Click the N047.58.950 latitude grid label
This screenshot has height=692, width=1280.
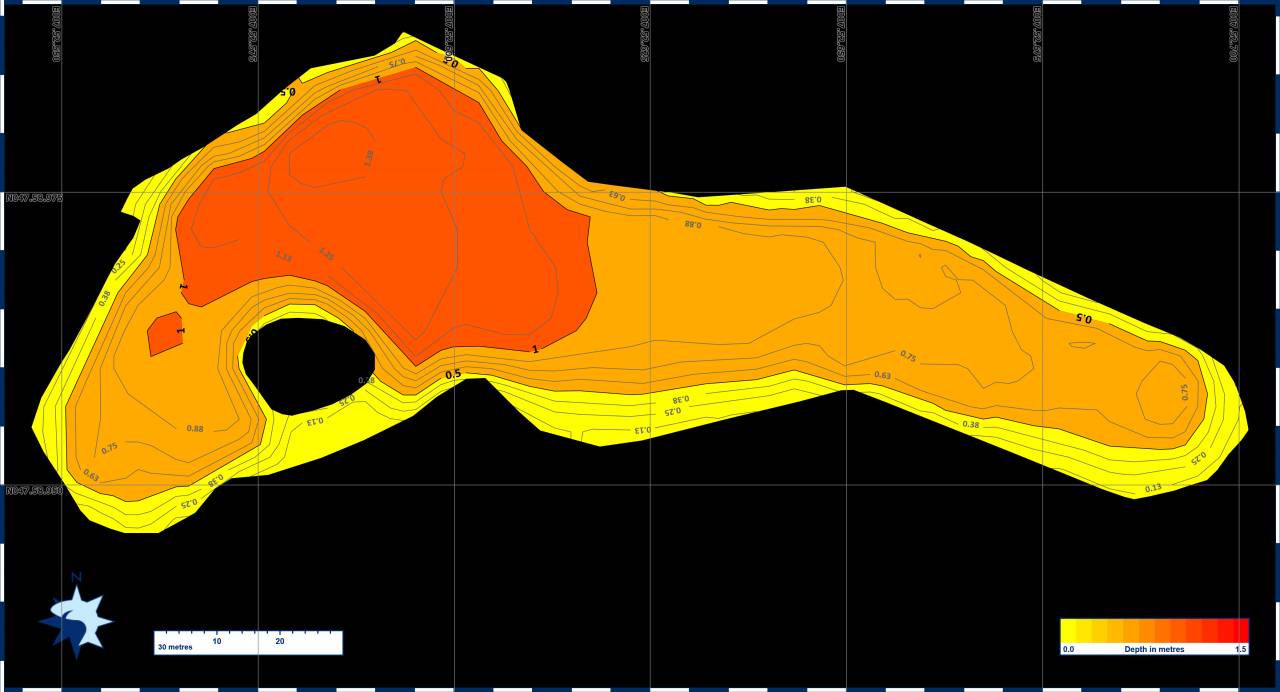tap(34, 491)
